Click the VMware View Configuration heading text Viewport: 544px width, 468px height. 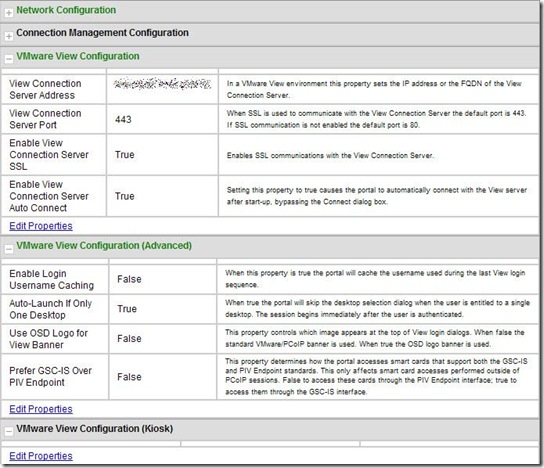78,56
